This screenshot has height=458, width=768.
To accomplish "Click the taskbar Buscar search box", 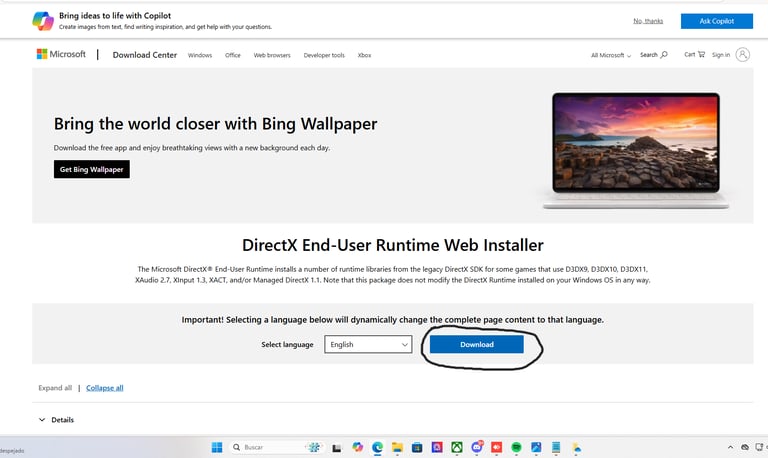I will click(276, 447).
